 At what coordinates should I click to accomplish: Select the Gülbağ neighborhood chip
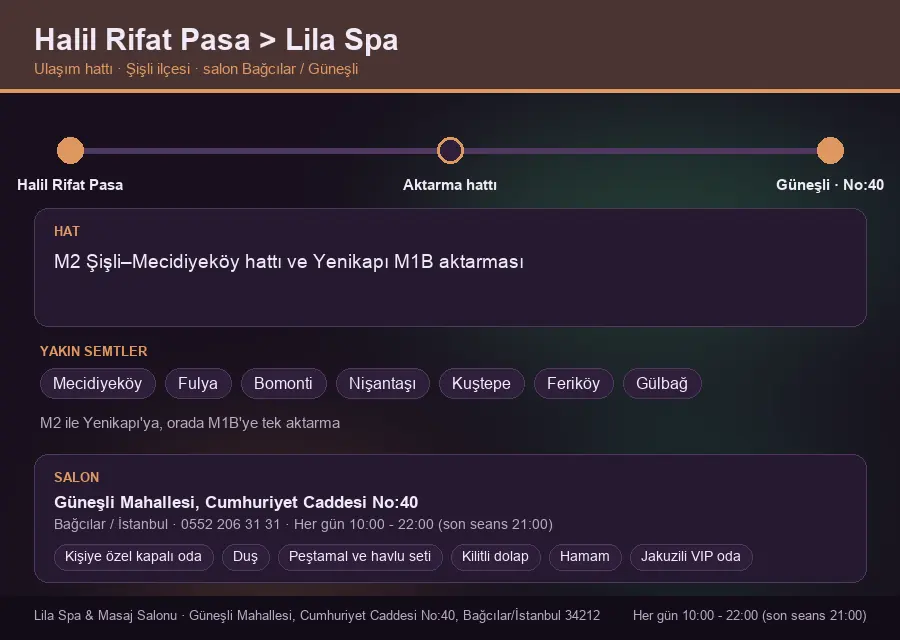[x=662, y=383]
